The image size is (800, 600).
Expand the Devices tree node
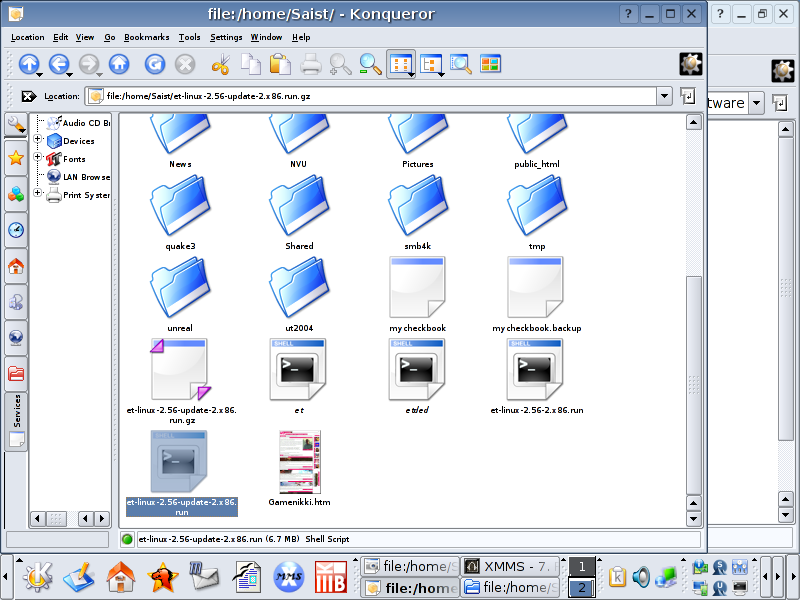click(39, 141)
